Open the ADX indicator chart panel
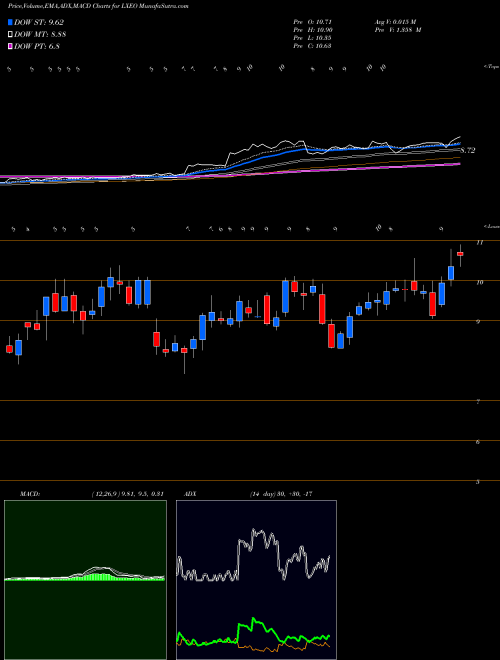This screenshot has width=500, height=660. click(x=256, y=580)
